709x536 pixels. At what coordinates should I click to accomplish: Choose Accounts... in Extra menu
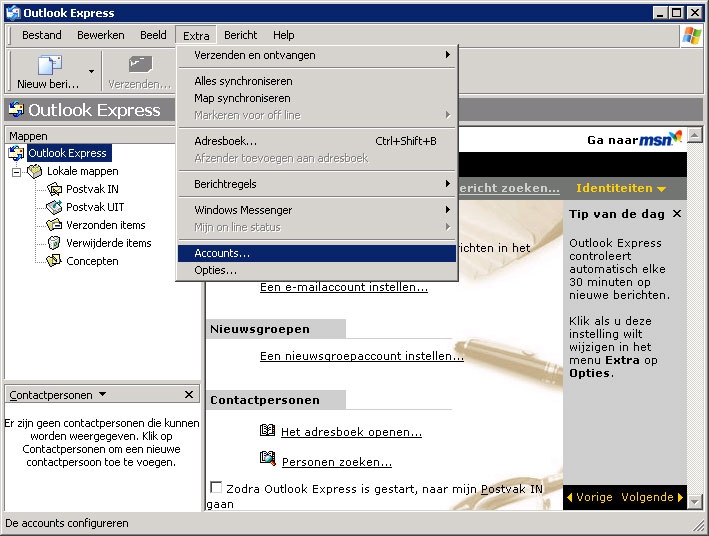317,253
